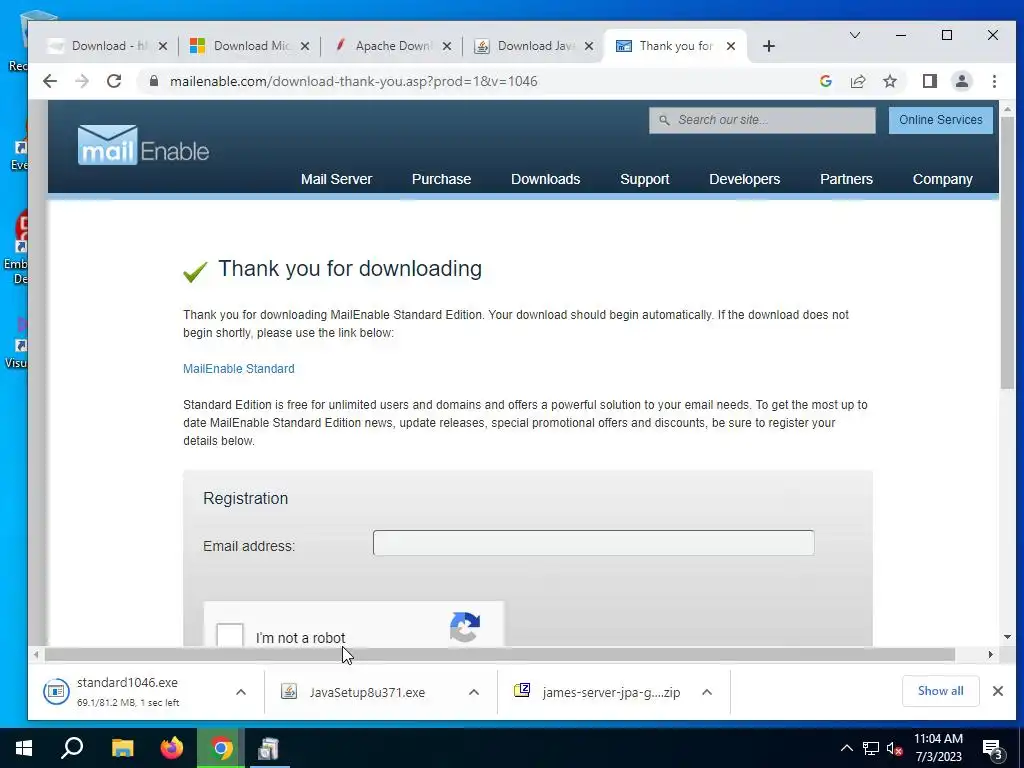Check the I'm not a robot box
The height and width of the screenshot is (768, 1024).
coord(230,635)
